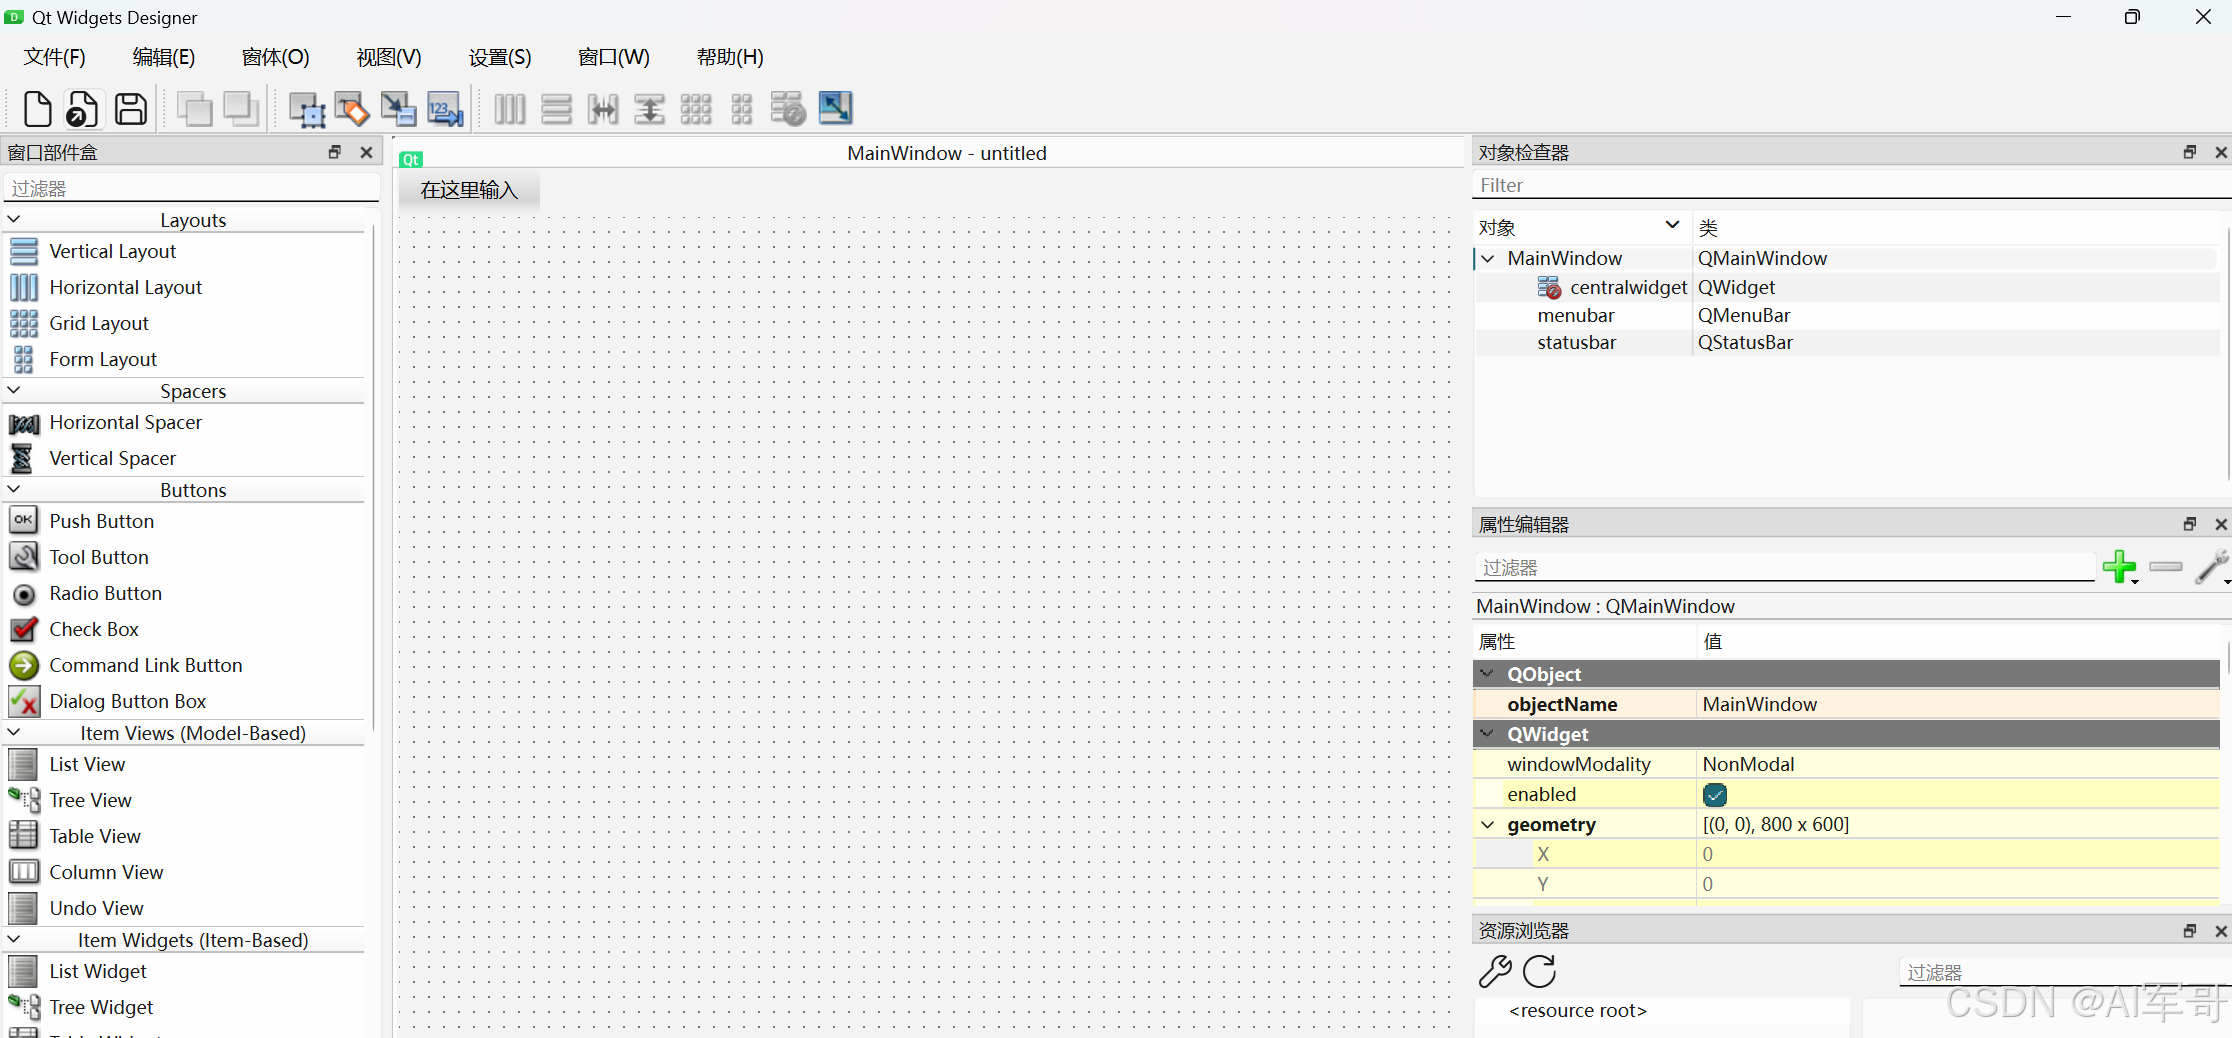Collapse the Item Views (Model-Based) category
This screenshot has width=2232, height=1038.
14,732
